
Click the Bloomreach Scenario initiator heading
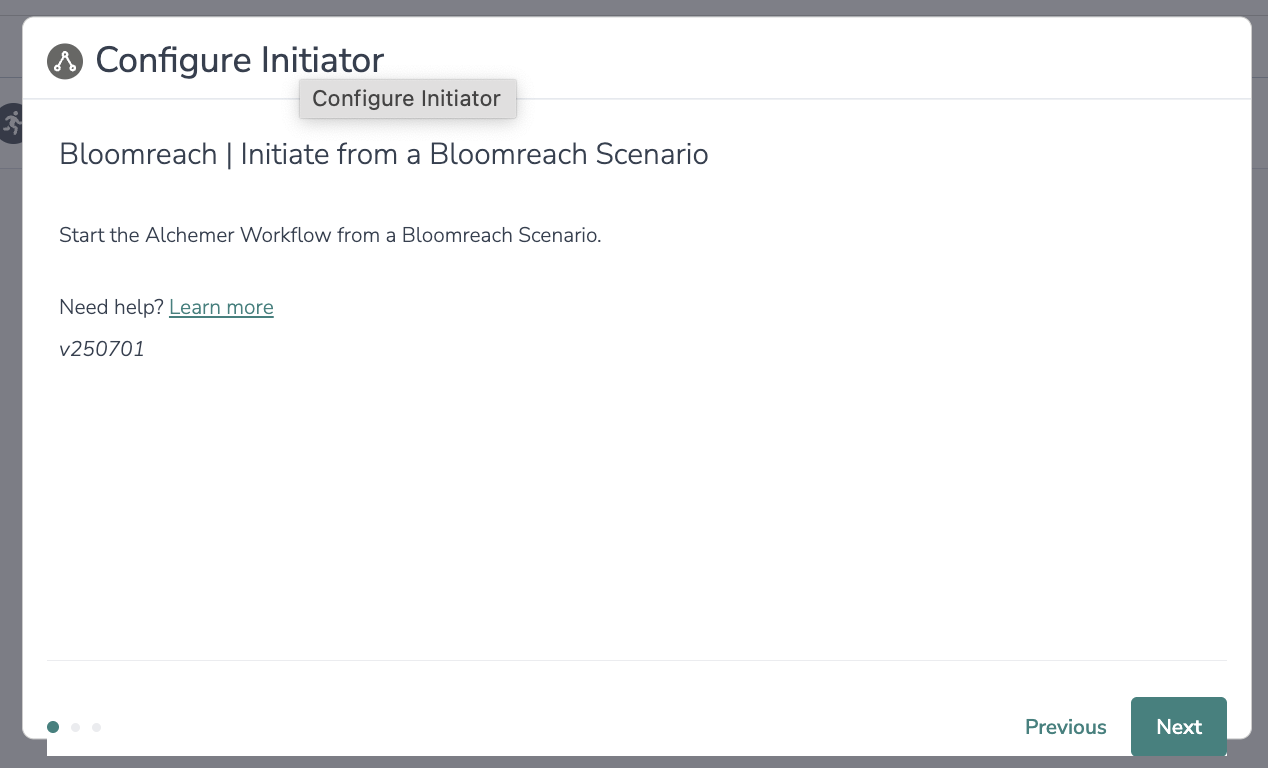point(384,155)
